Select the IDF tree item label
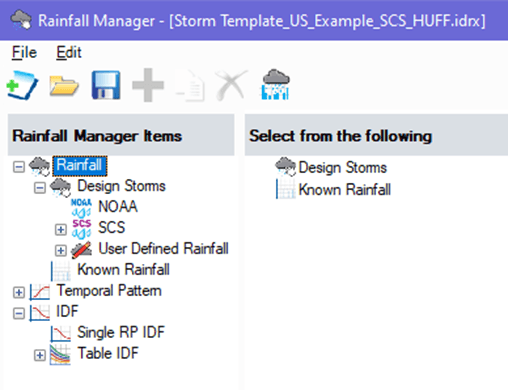This screenshot has height=390, width=508. (67, 312)
